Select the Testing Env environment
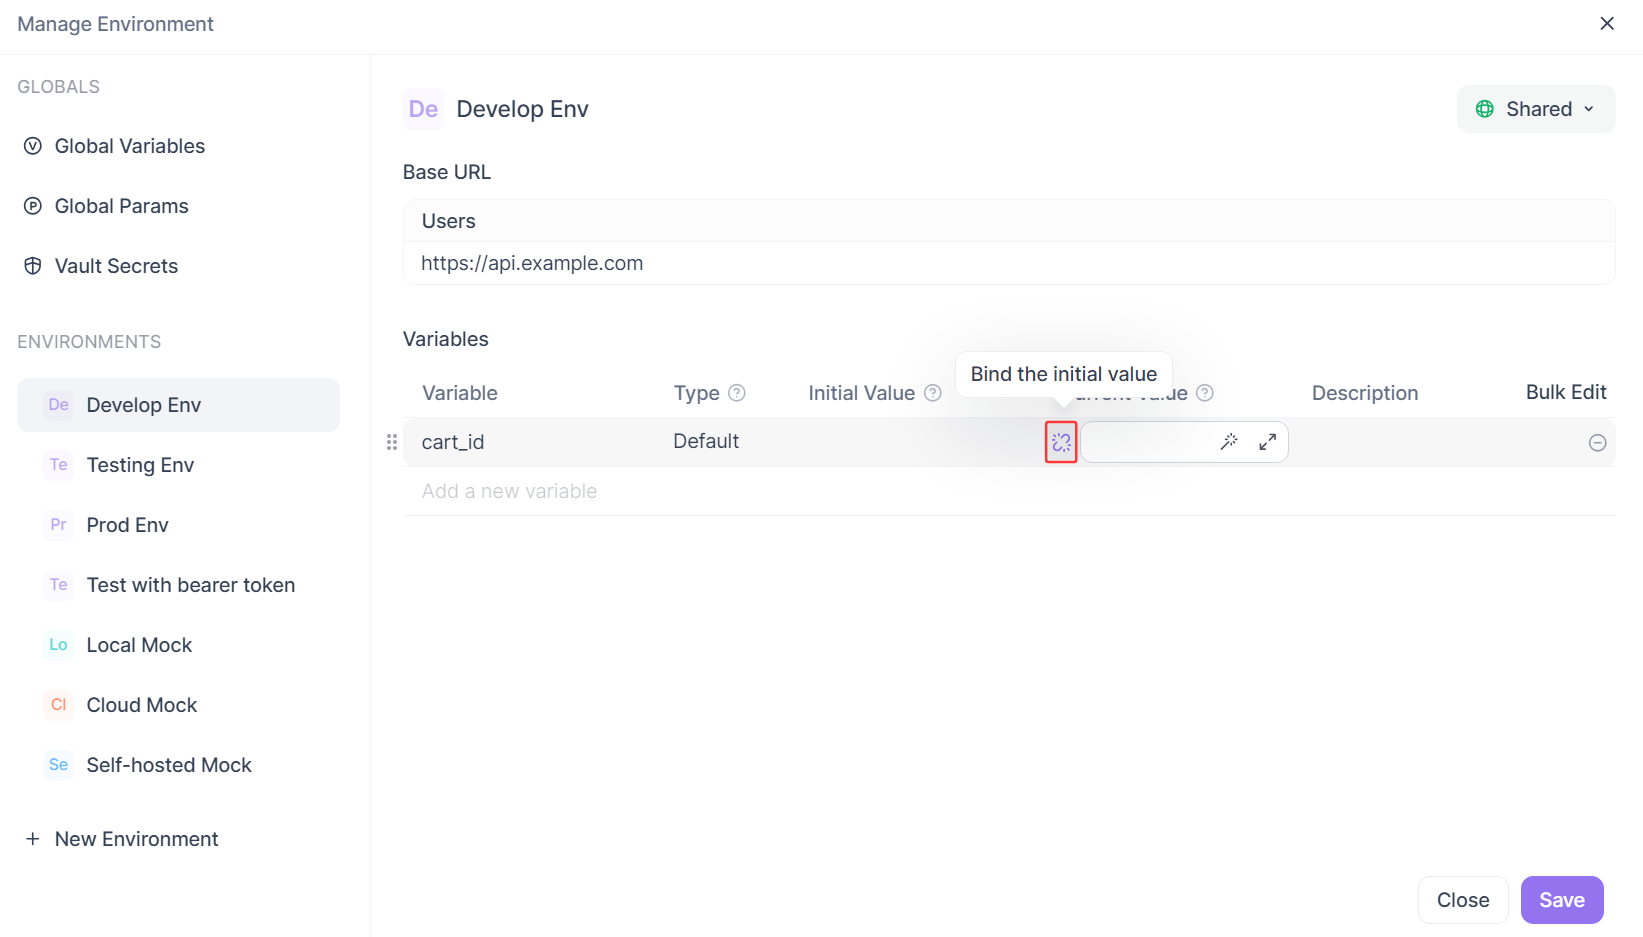 [178, 465]
